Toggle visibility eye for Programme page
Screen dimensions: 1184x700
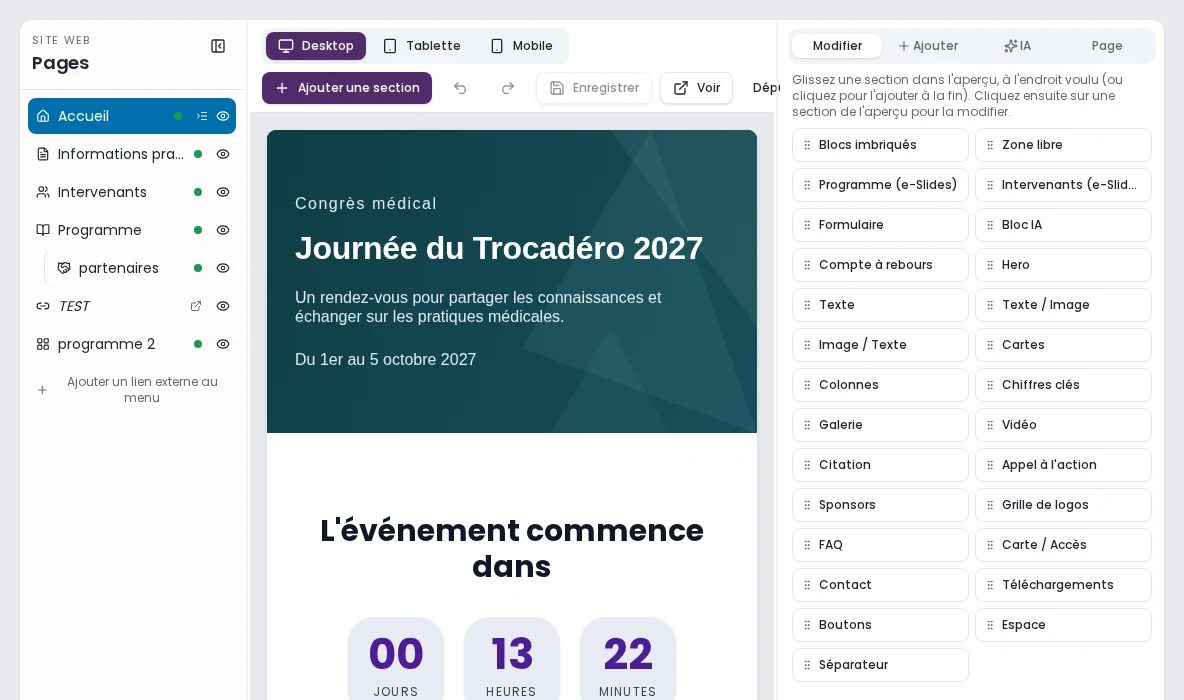pyautogui.click(x=223, y=230)
